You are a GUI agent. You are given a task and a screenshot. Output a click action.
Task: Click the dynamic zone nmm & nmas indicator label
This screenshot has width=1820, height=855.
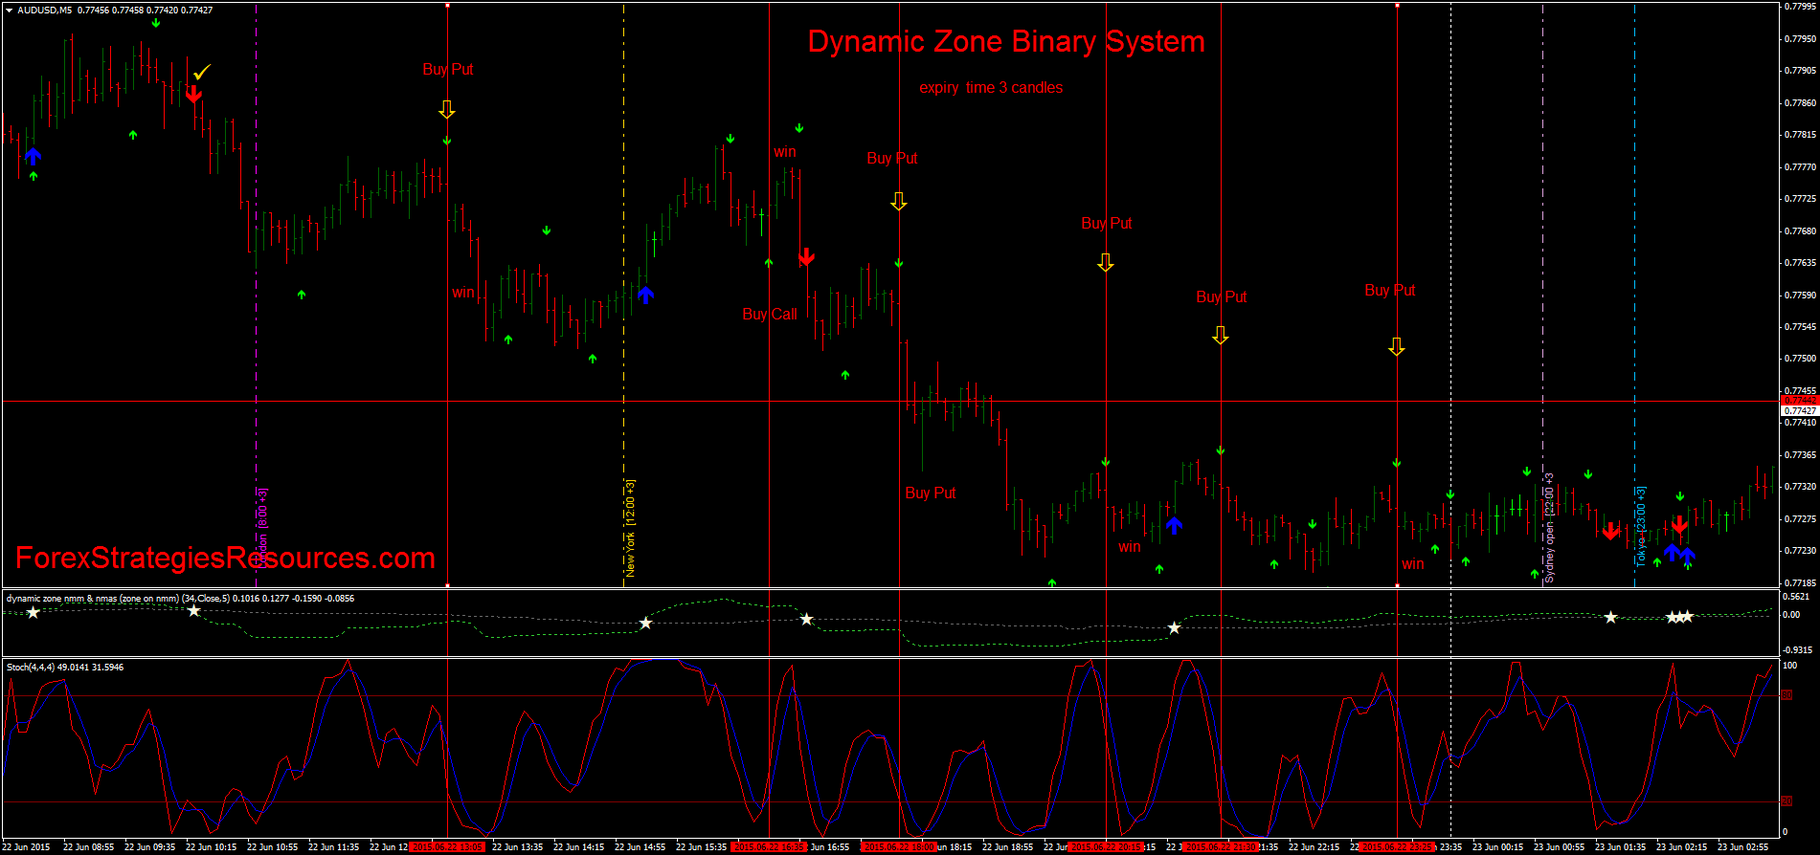pyautogui.click(x=180, y=599)
